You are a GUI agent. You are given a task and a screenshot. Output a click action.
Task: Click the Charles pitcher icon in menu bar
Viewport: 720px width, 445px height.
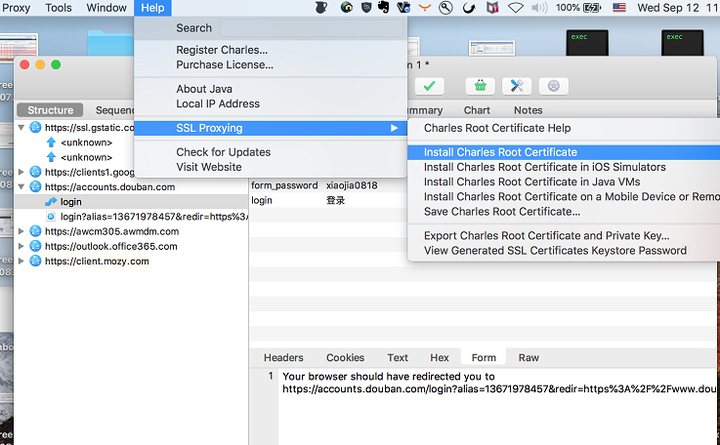(321, 7)
